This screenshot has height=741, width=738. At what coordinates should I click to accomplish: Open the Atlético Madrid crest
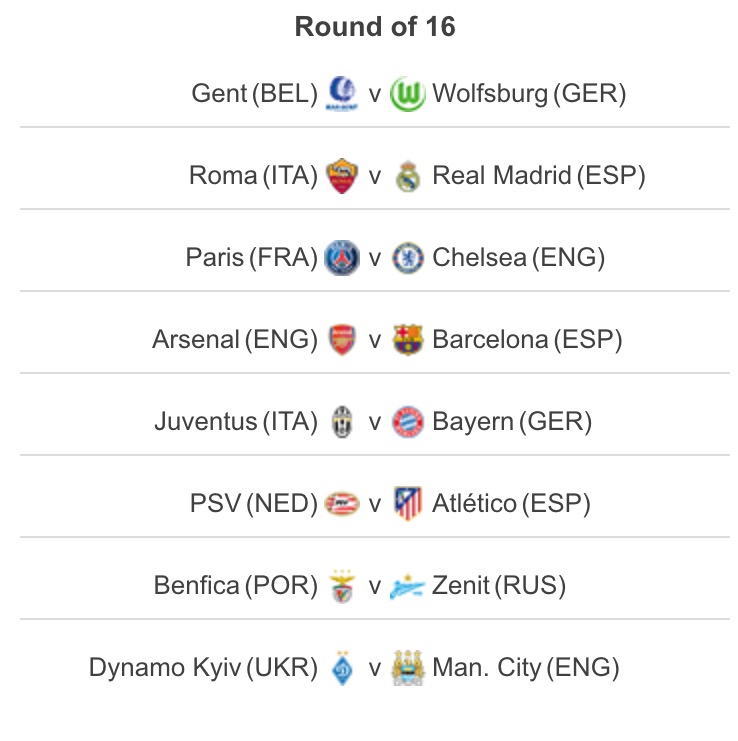coord(408,504)
